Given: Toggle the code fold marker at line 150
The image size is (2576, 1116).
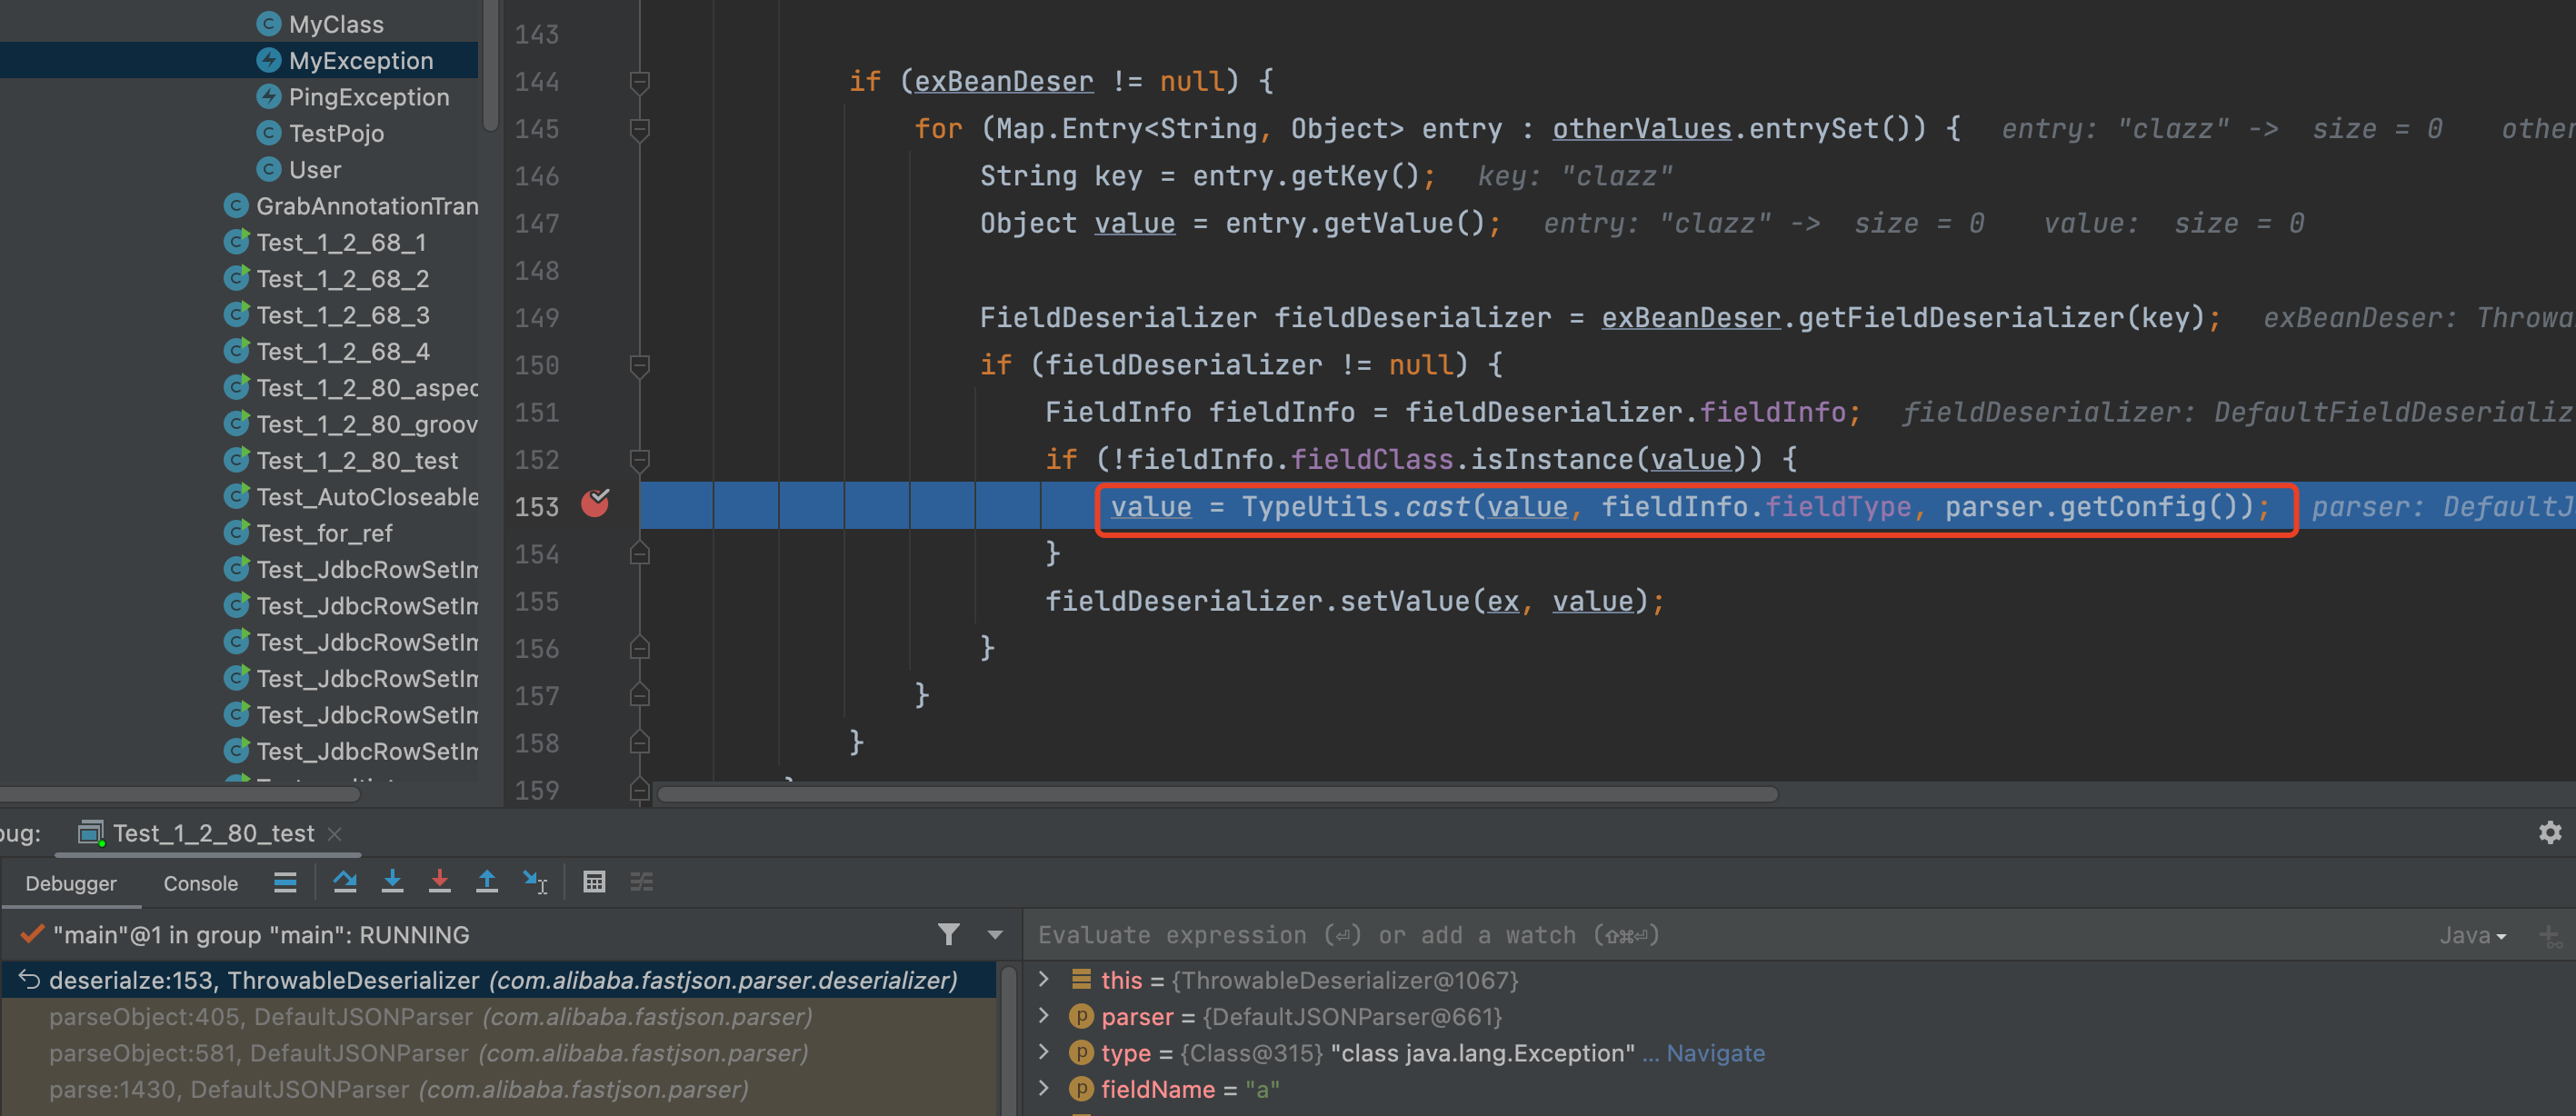Looking at the screenshot, I should [x=640, y=366].
